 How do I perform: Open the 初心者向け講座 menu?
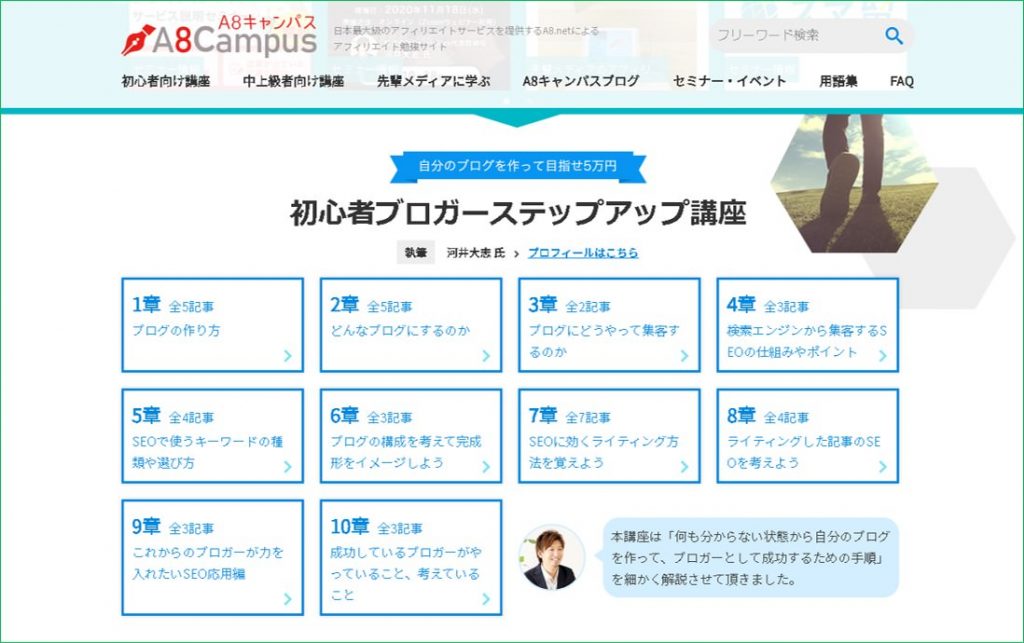(x=165, y=82)
